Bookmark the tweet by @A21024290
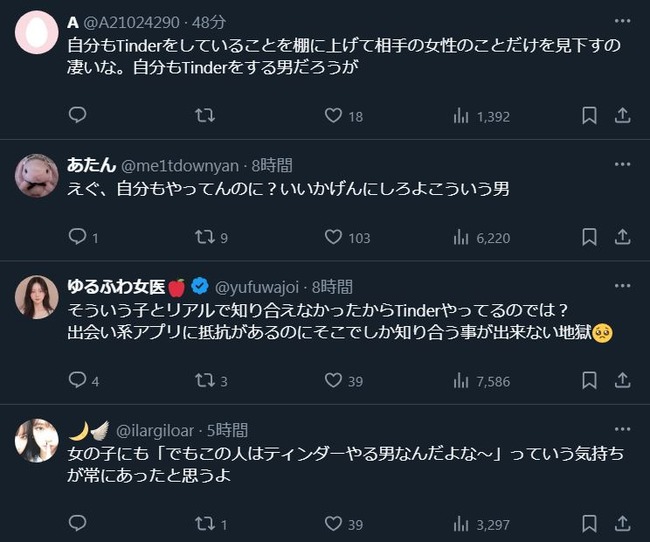Screen dimensions: 650x542 click(589, 116)
